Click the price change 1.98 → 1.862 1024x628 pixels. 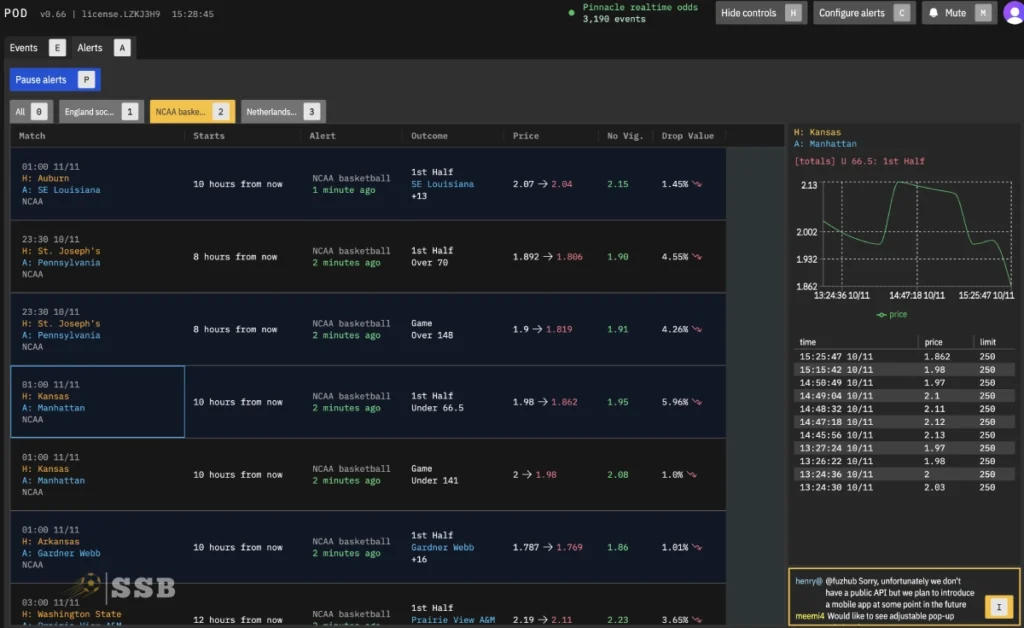(545, 402)
